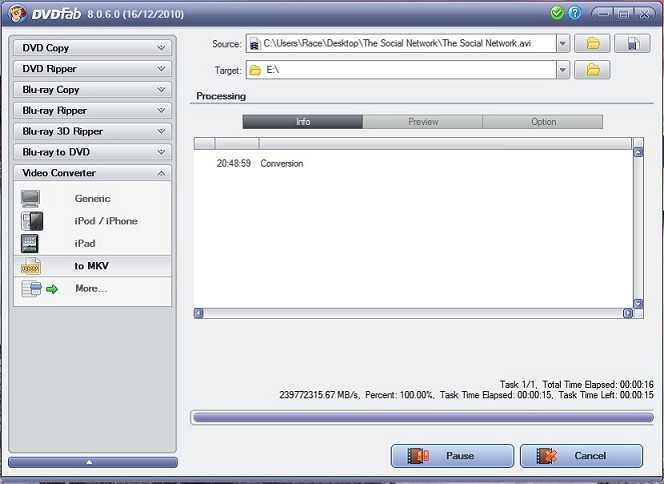Viewport: 664px width, 484px height.
Task: Click the Source path input field
Action: (401, 44)
